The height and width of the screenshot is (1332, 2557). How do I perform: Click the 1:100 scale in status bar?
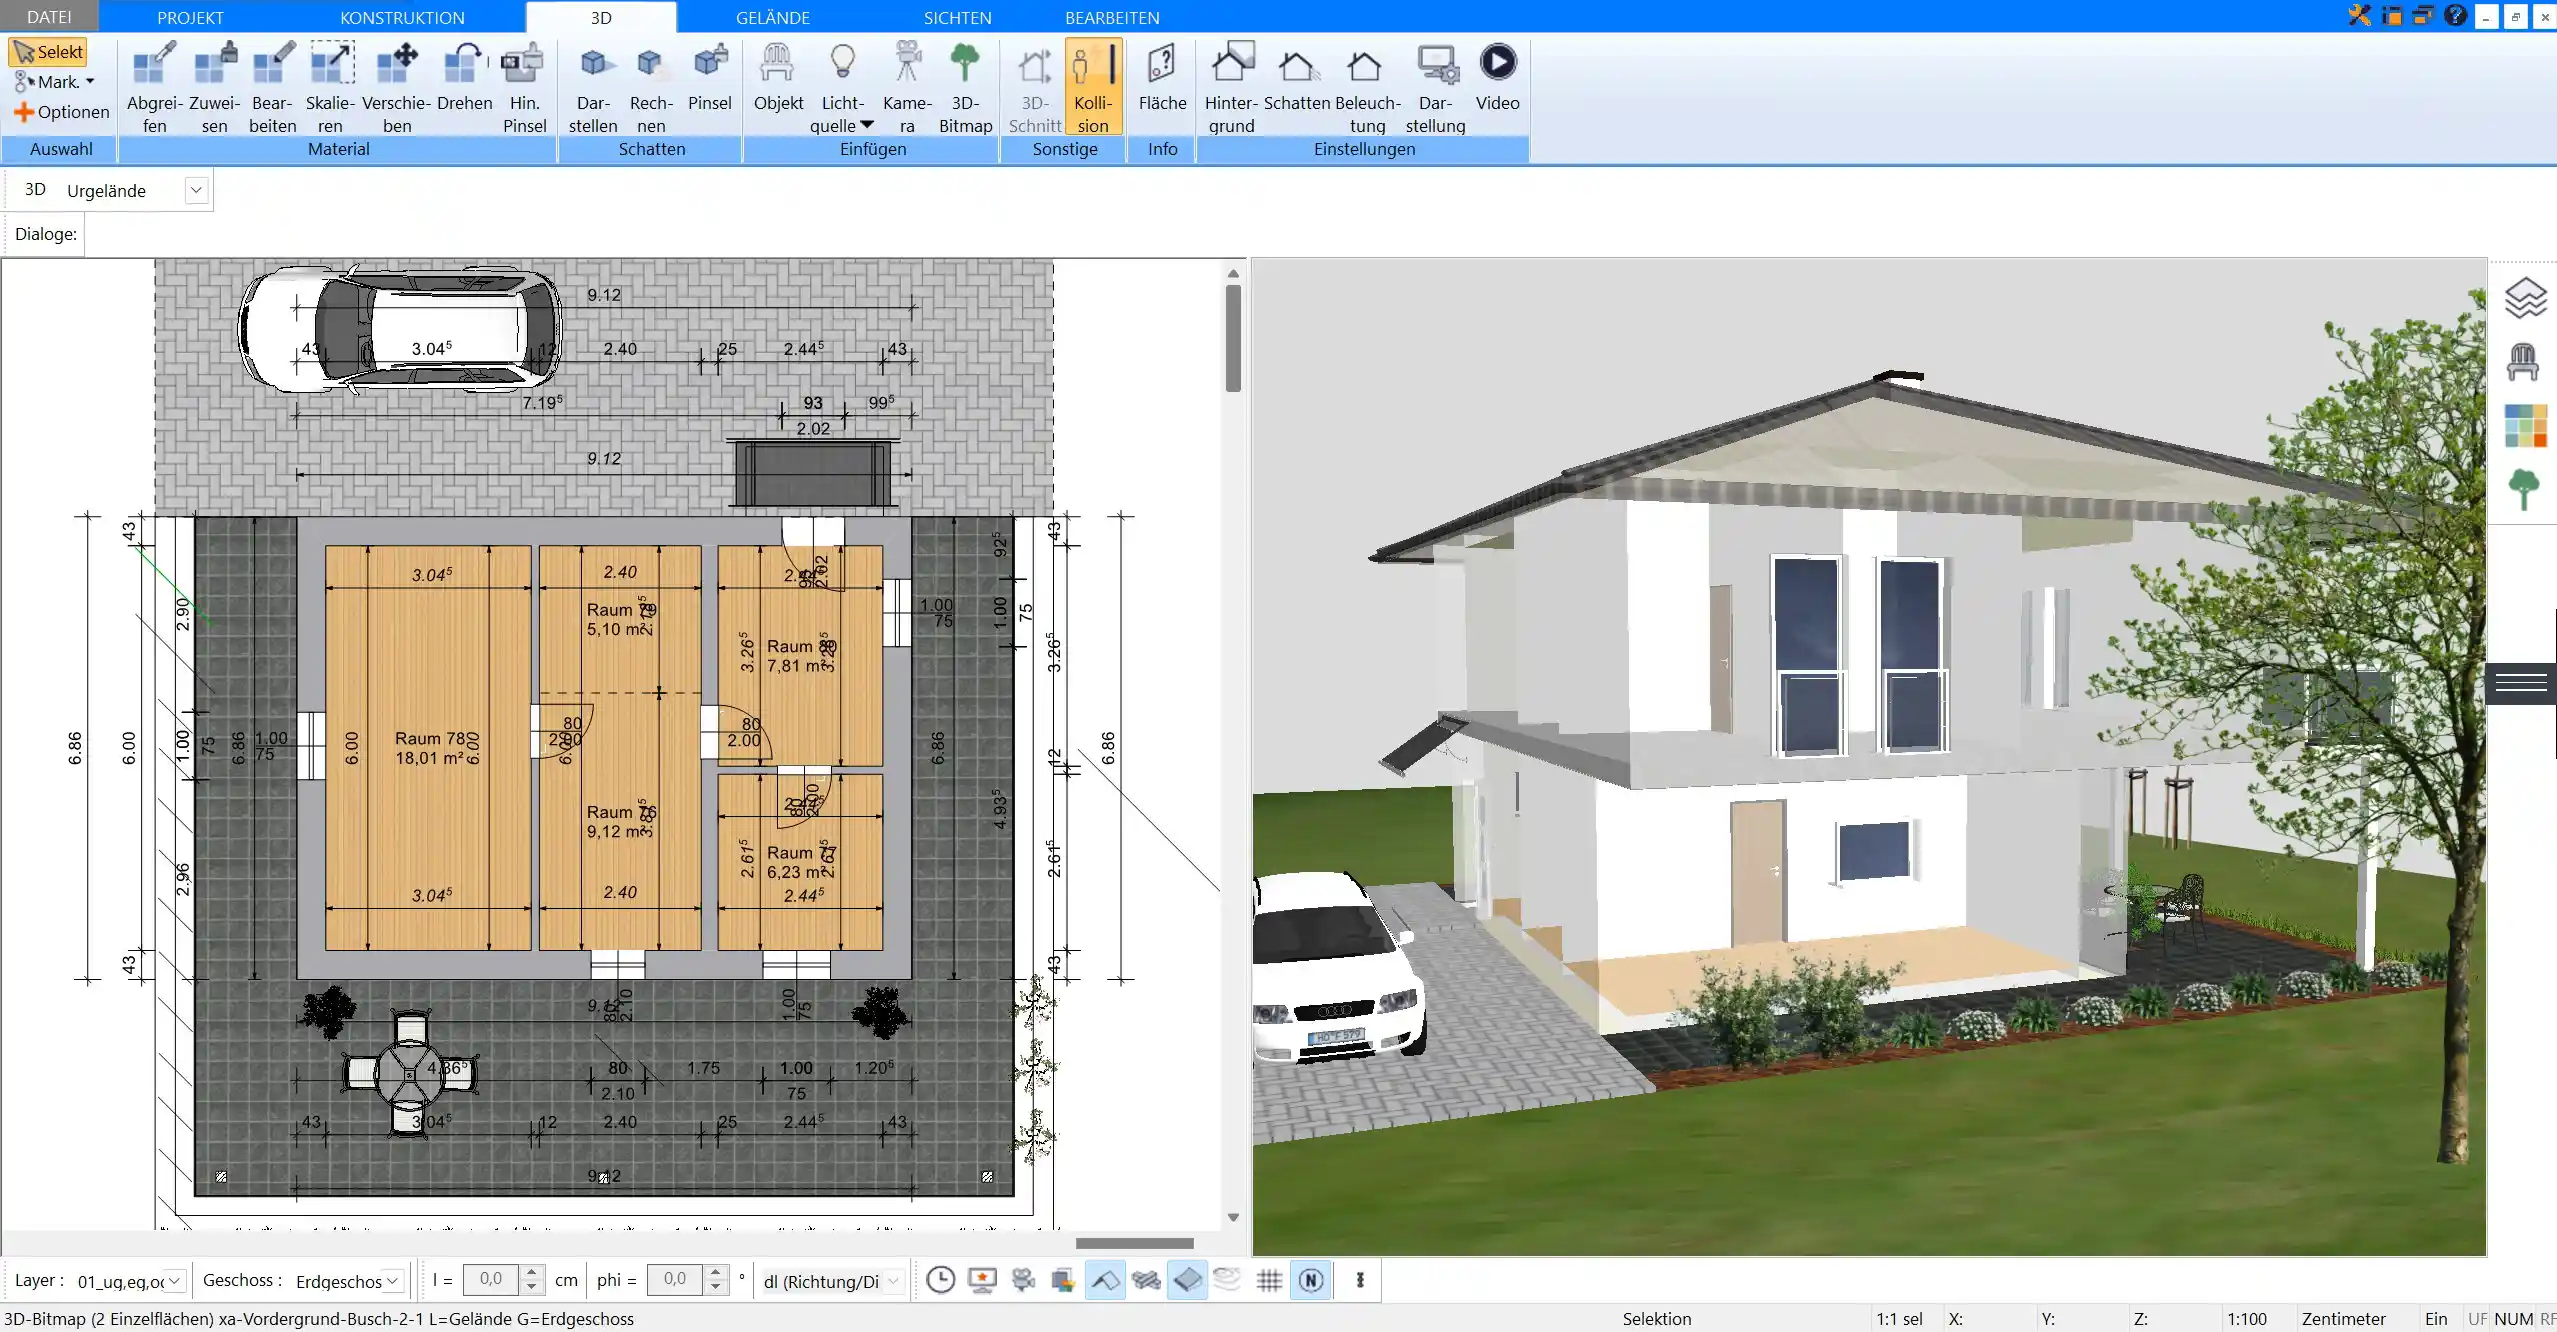pos(2246,1319)
